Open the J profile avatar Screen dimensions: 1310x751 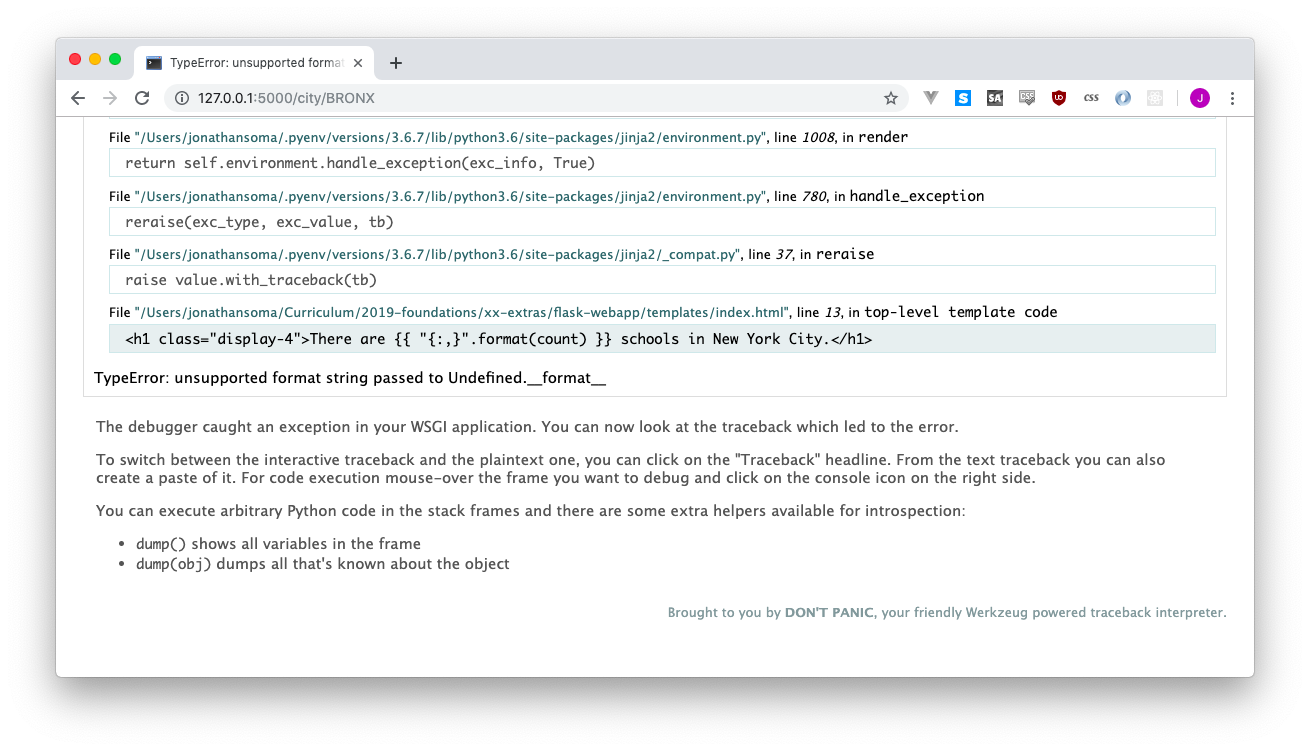1200,98
